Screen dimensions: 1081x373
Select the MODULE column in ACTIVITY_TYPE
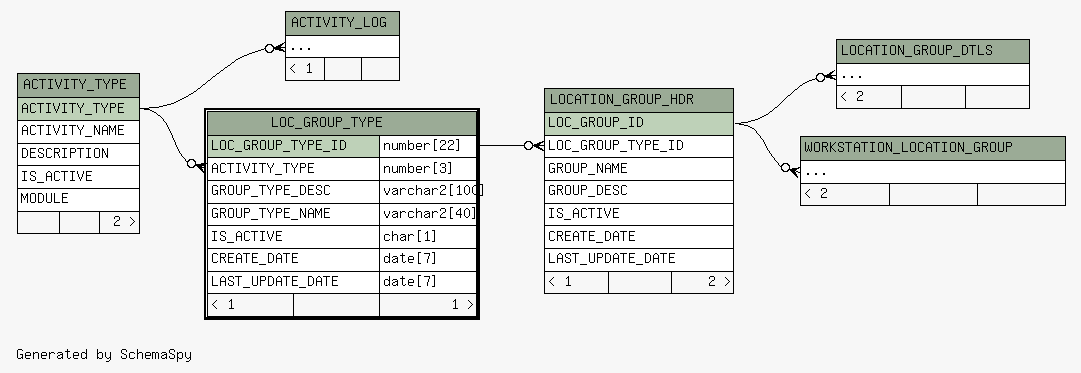(x=78, y=199)
